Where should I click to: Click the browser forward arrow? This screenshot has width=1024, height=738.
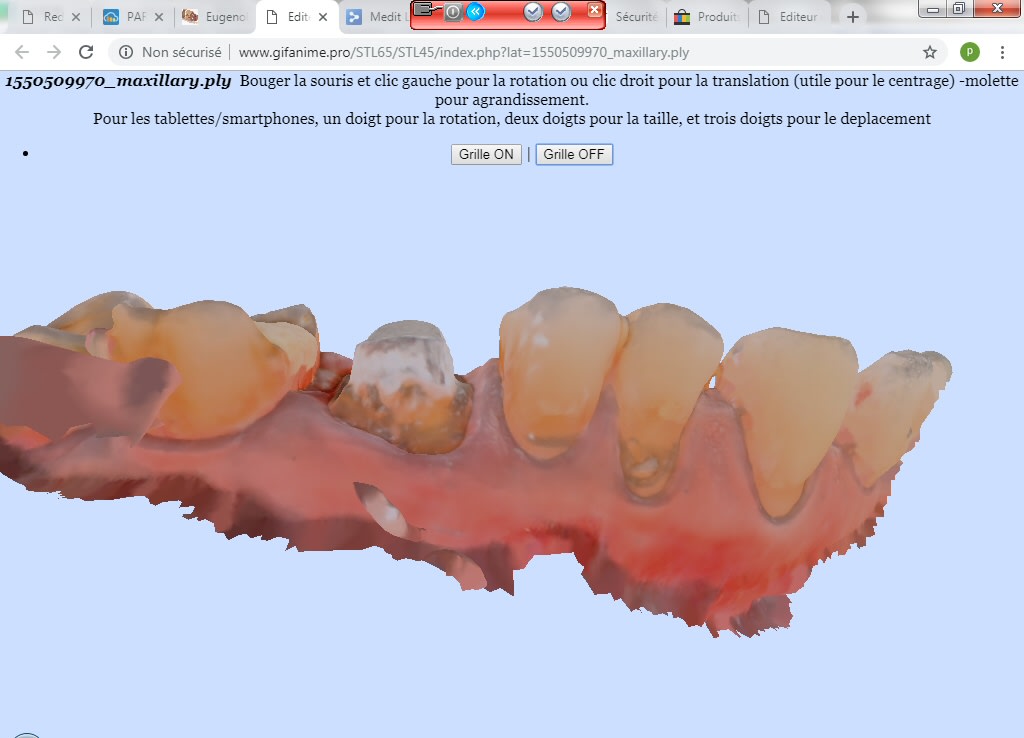(54, 52)
